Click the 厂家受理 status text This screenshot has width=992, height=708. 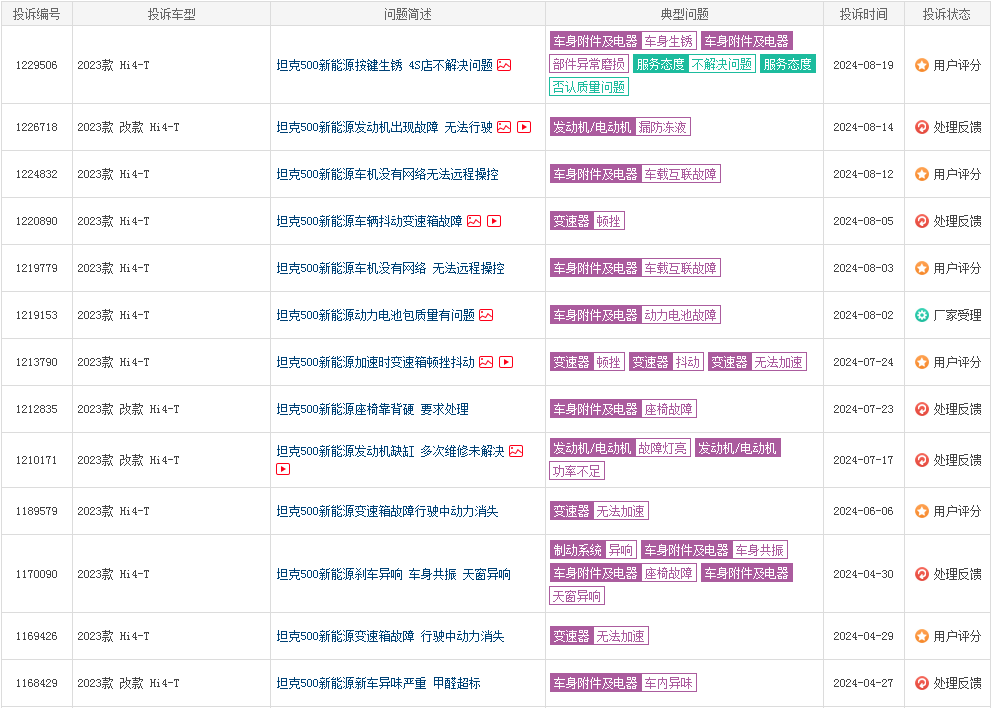pos(958,315)
